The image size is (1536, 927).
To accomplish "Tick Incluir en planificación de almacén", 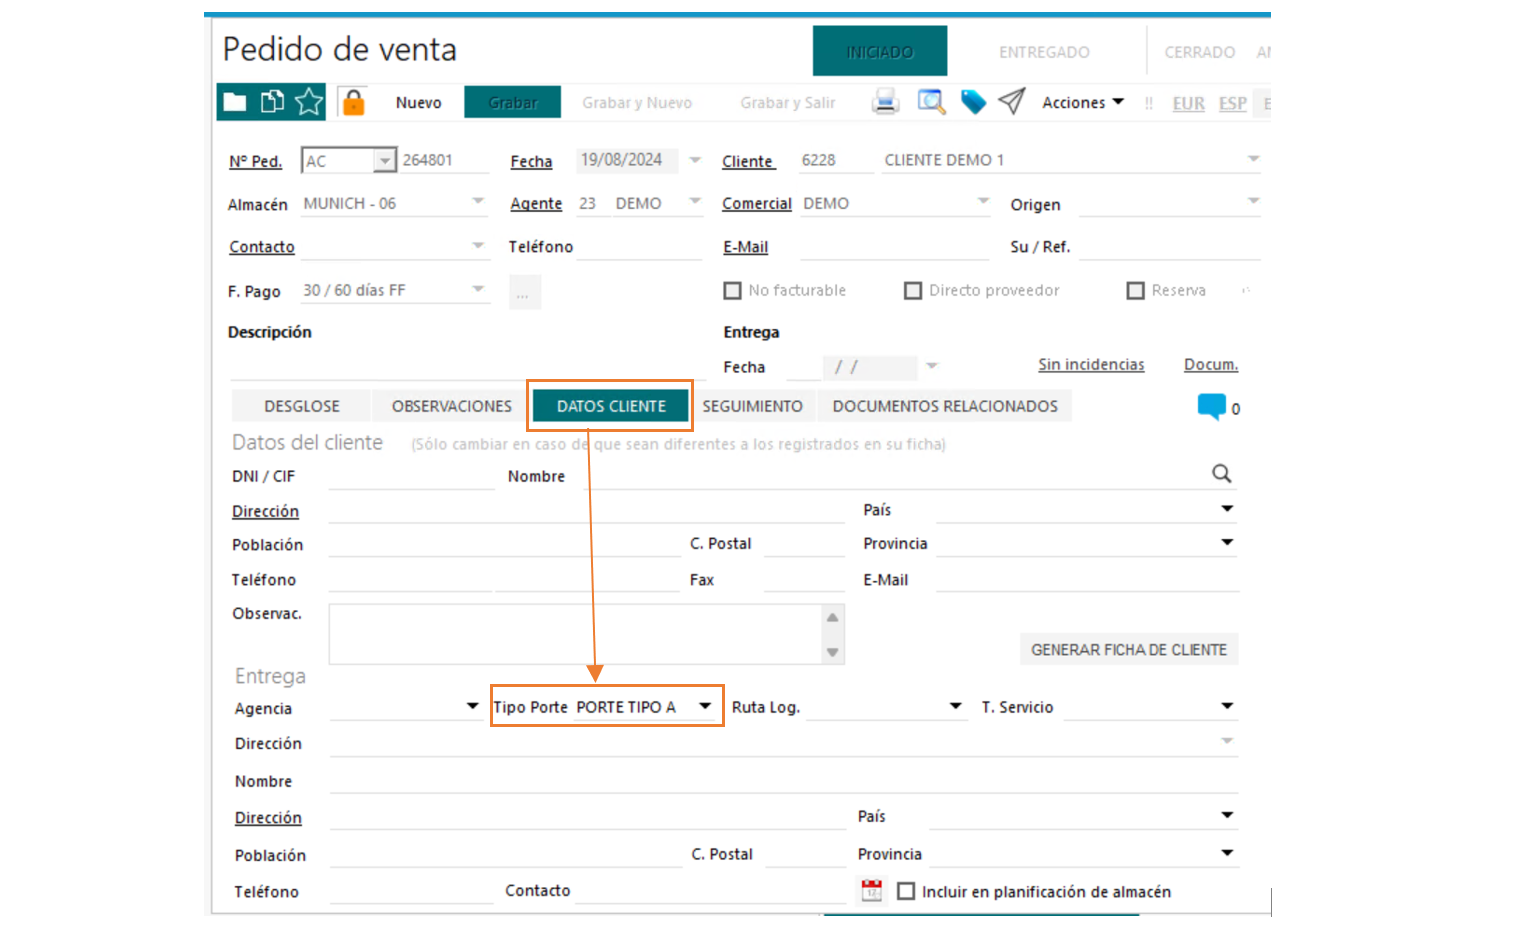I will tap(906, 891).
